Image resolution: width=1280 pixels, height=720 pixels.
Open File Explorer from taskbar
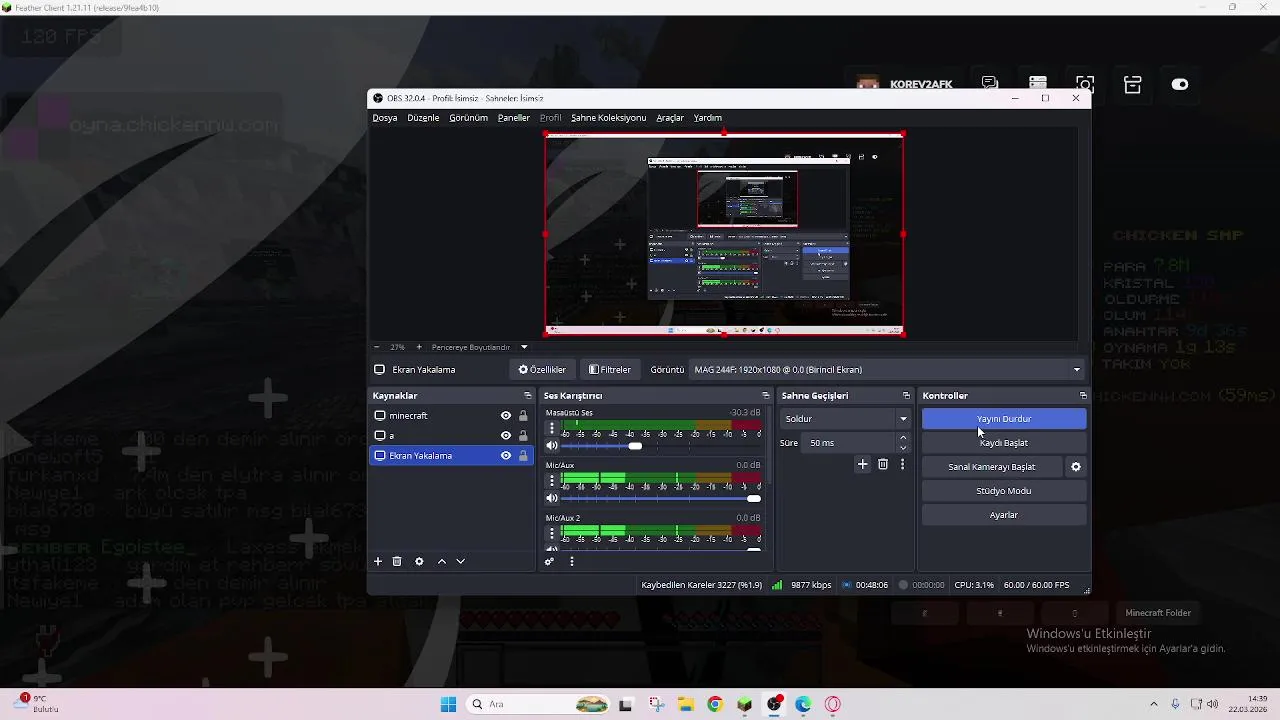[x=685, y=704]
